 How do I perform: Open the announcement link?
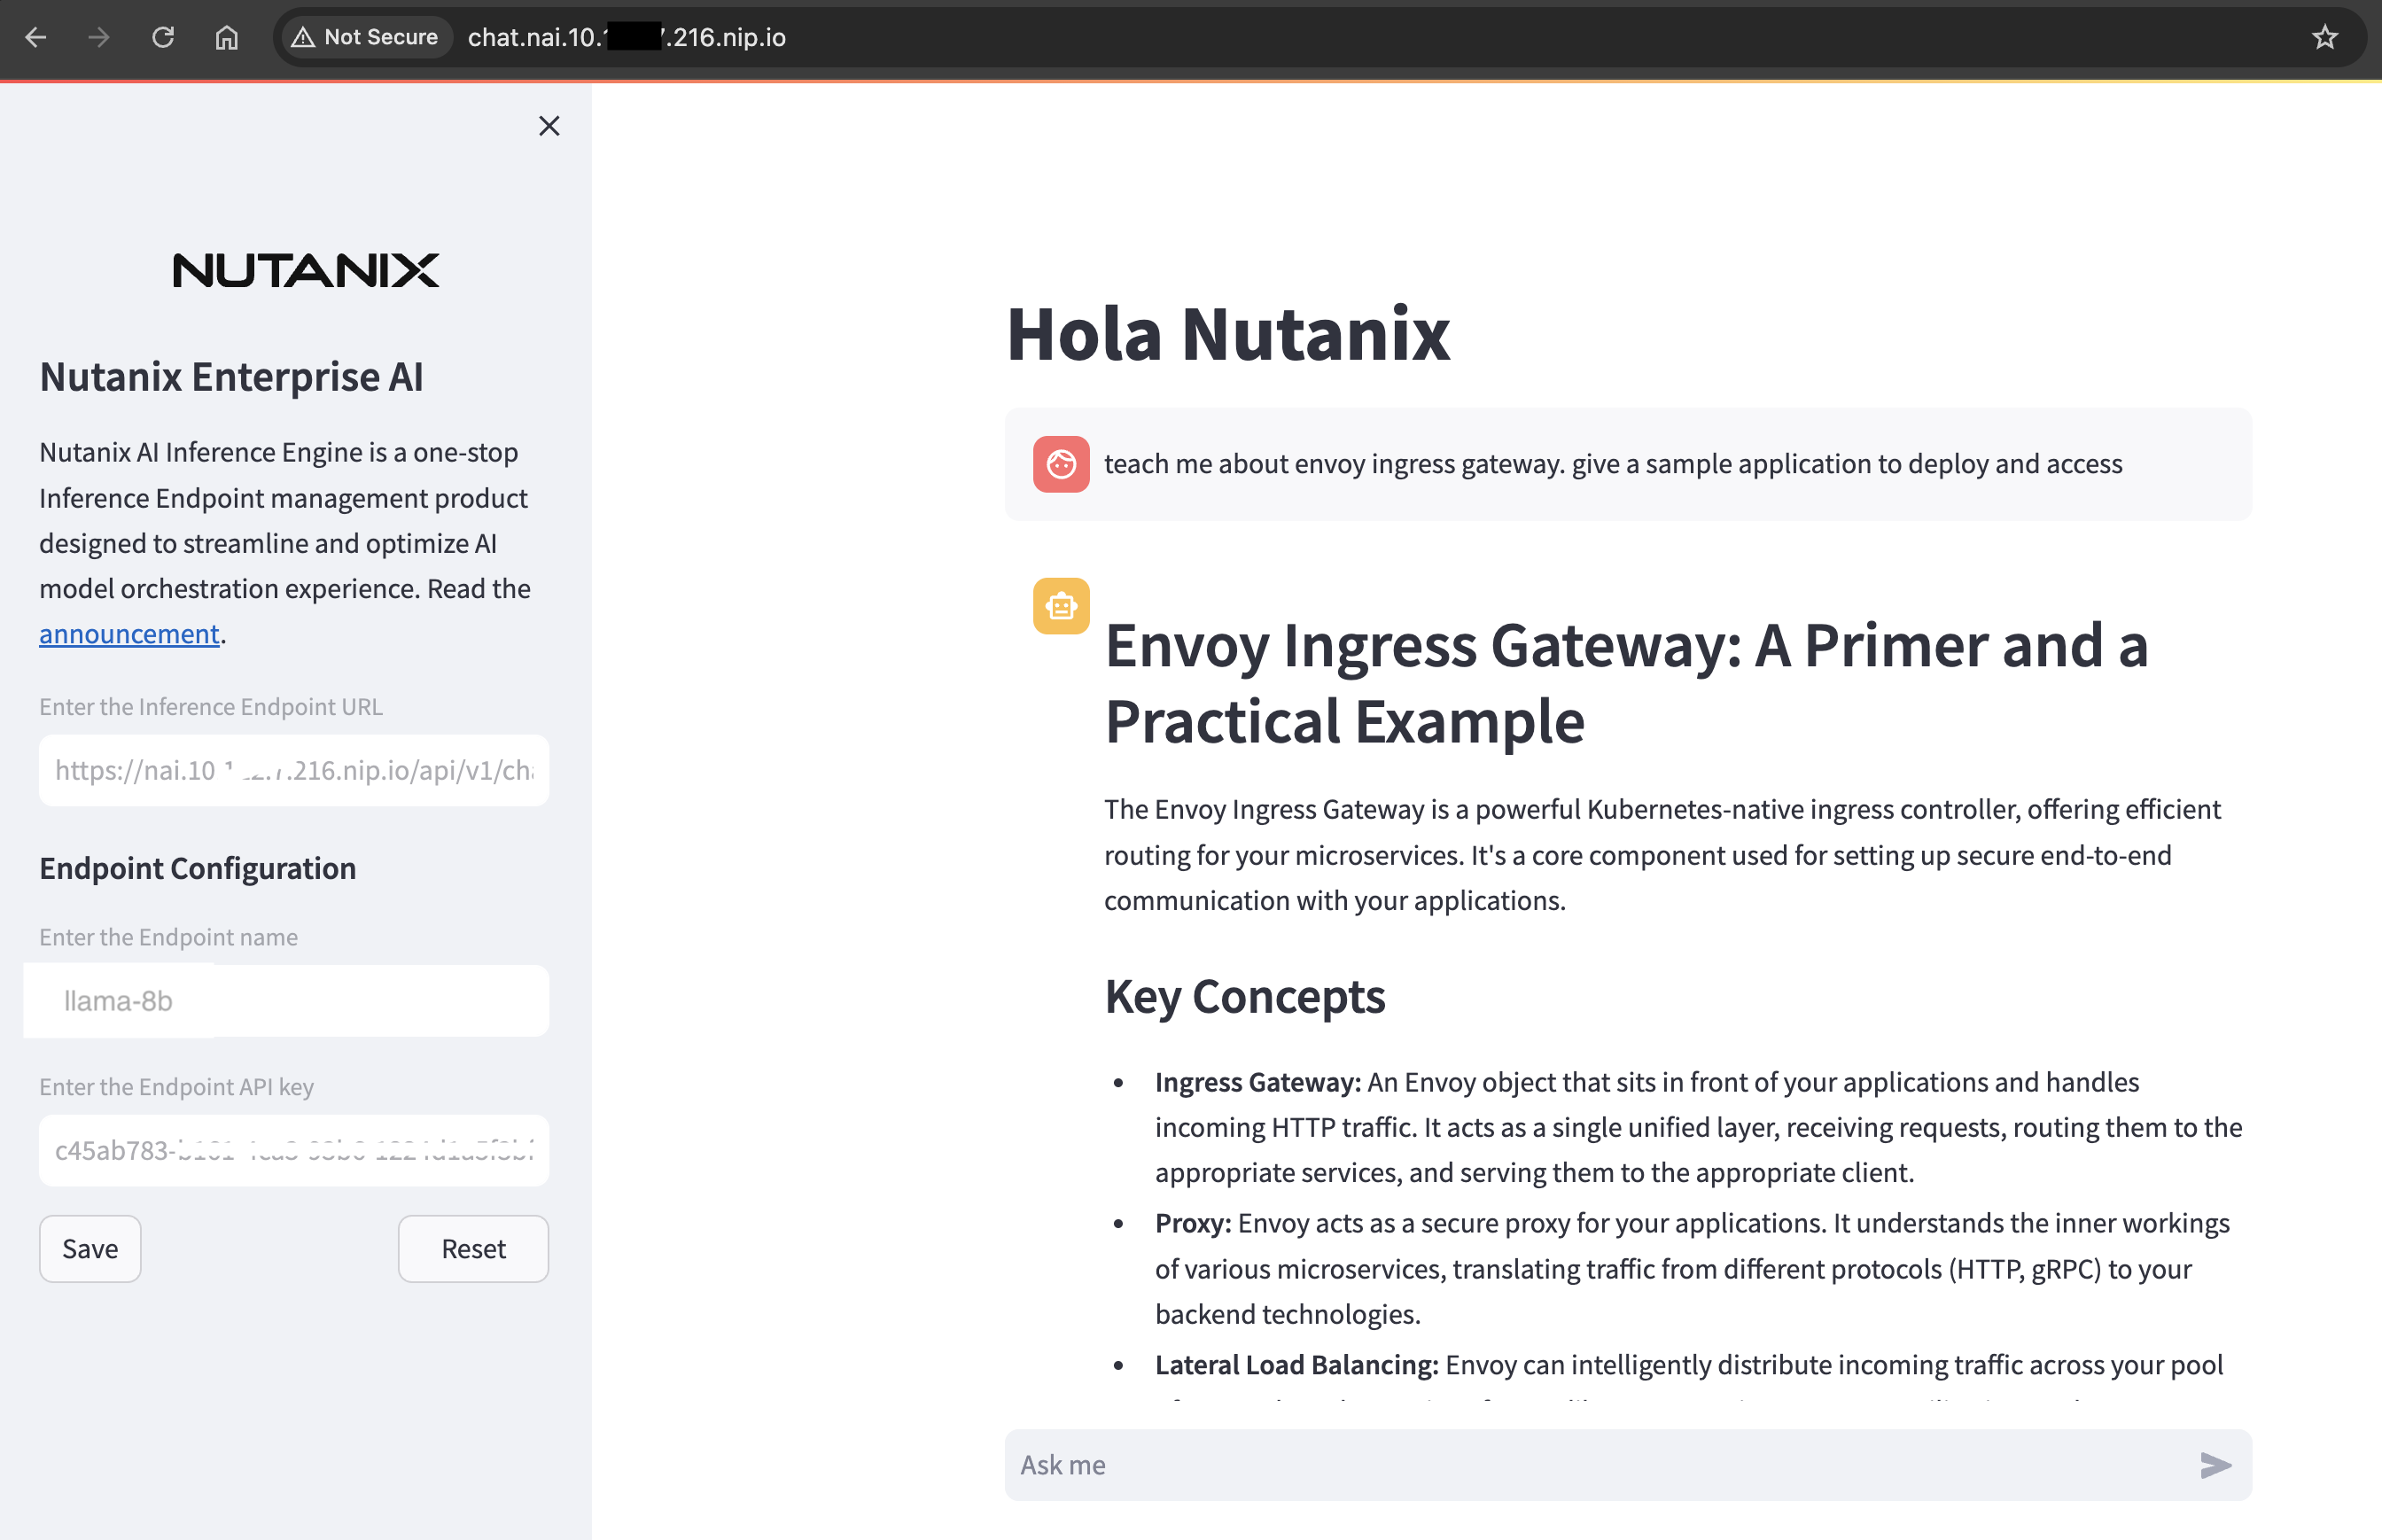point(129,634)
